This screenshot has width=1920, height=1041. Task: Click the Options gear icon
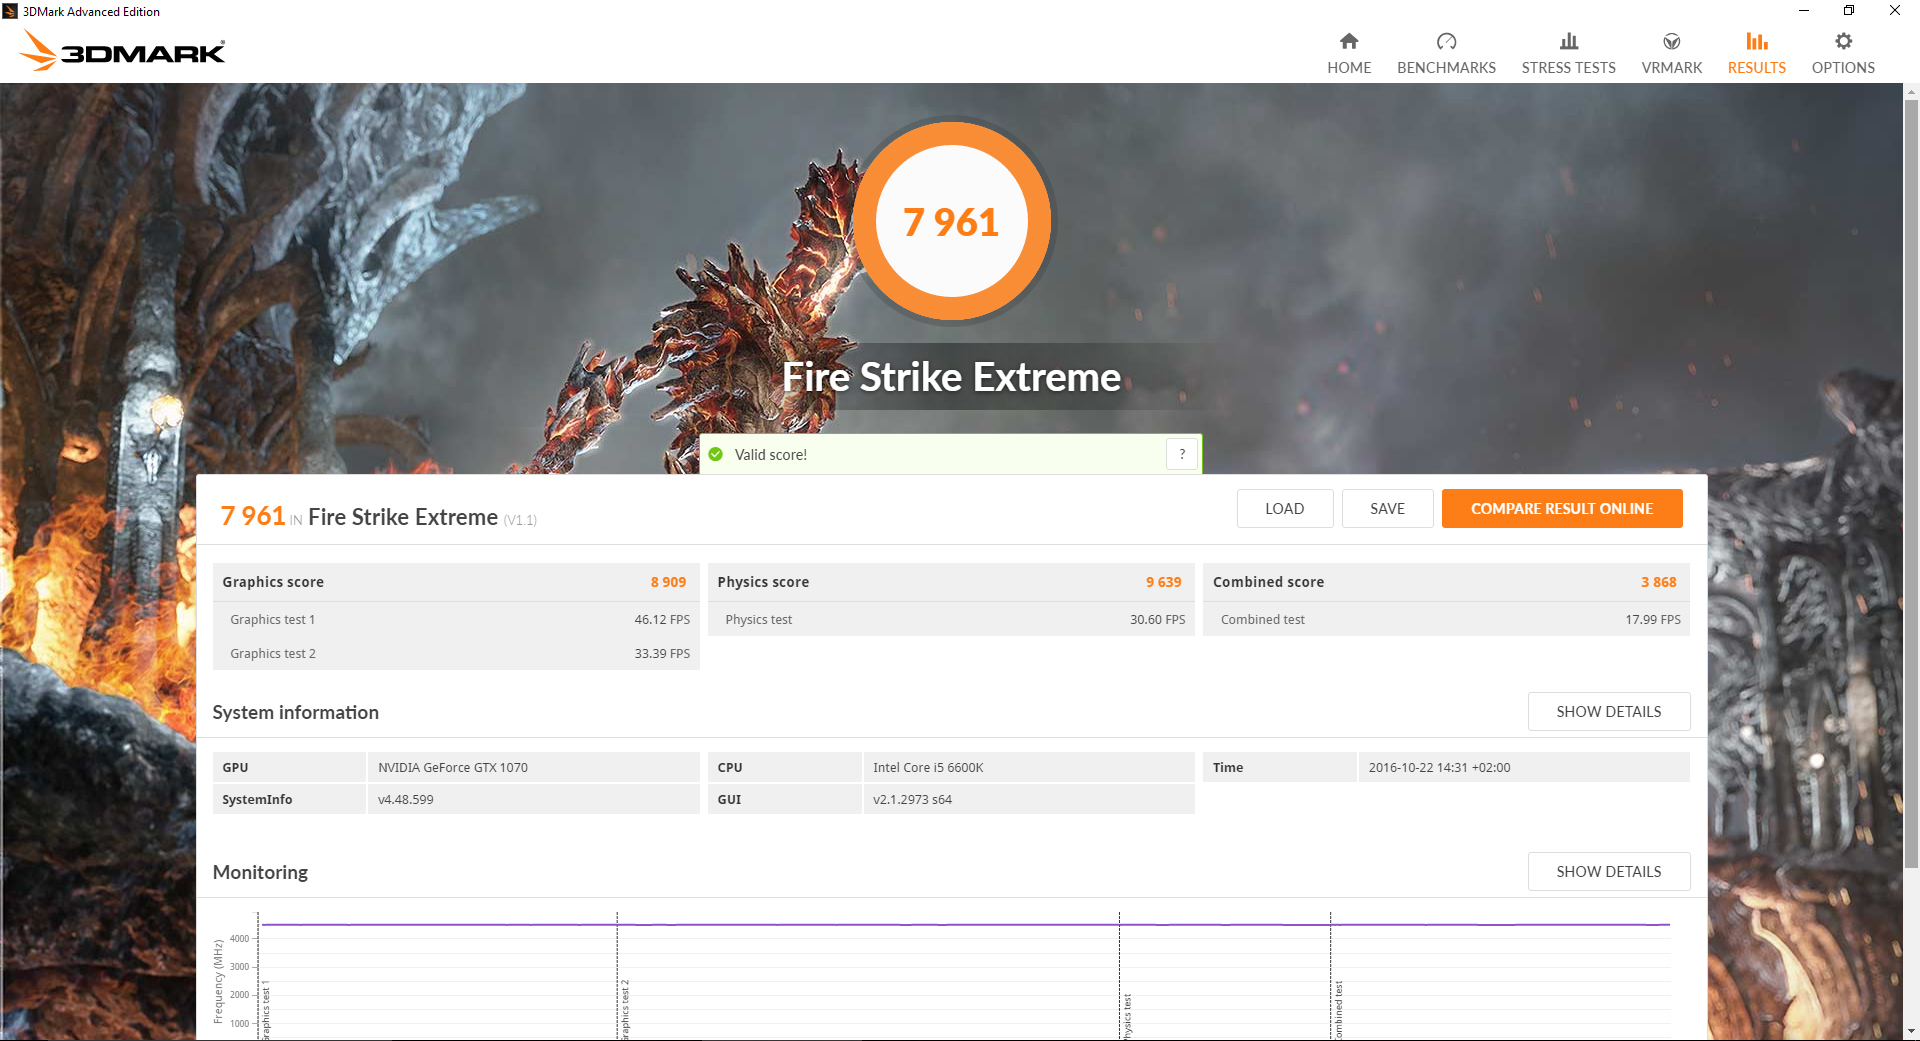1843,41
